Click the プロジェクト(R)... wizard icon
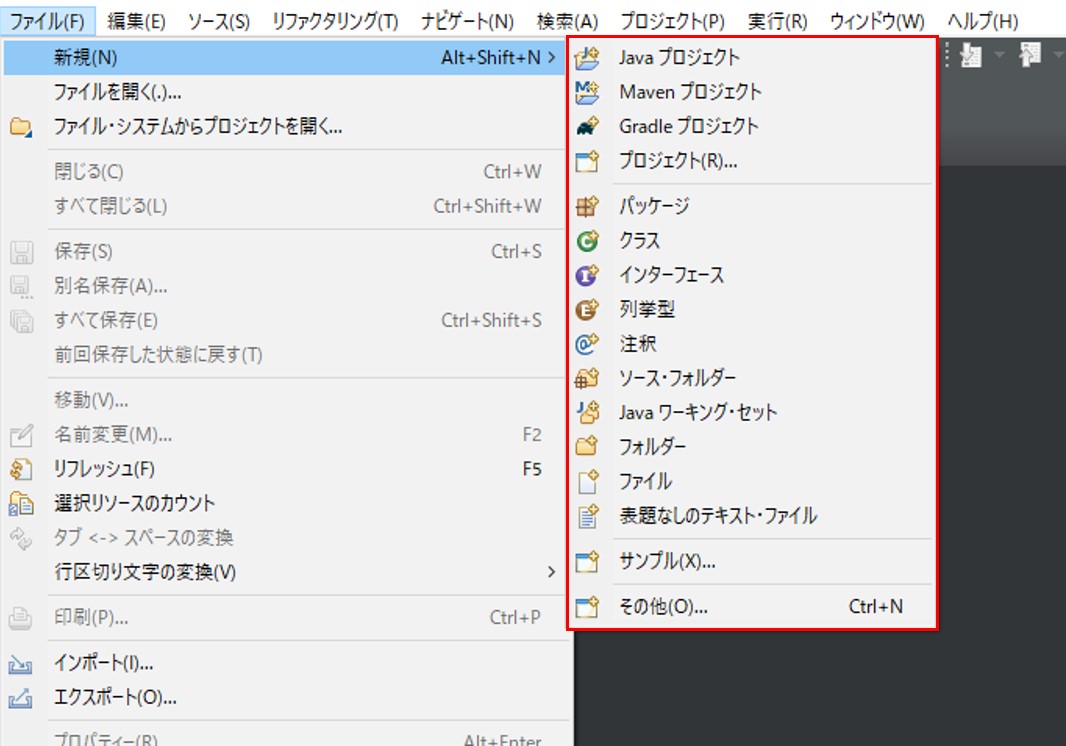 [x=587, y=161]
